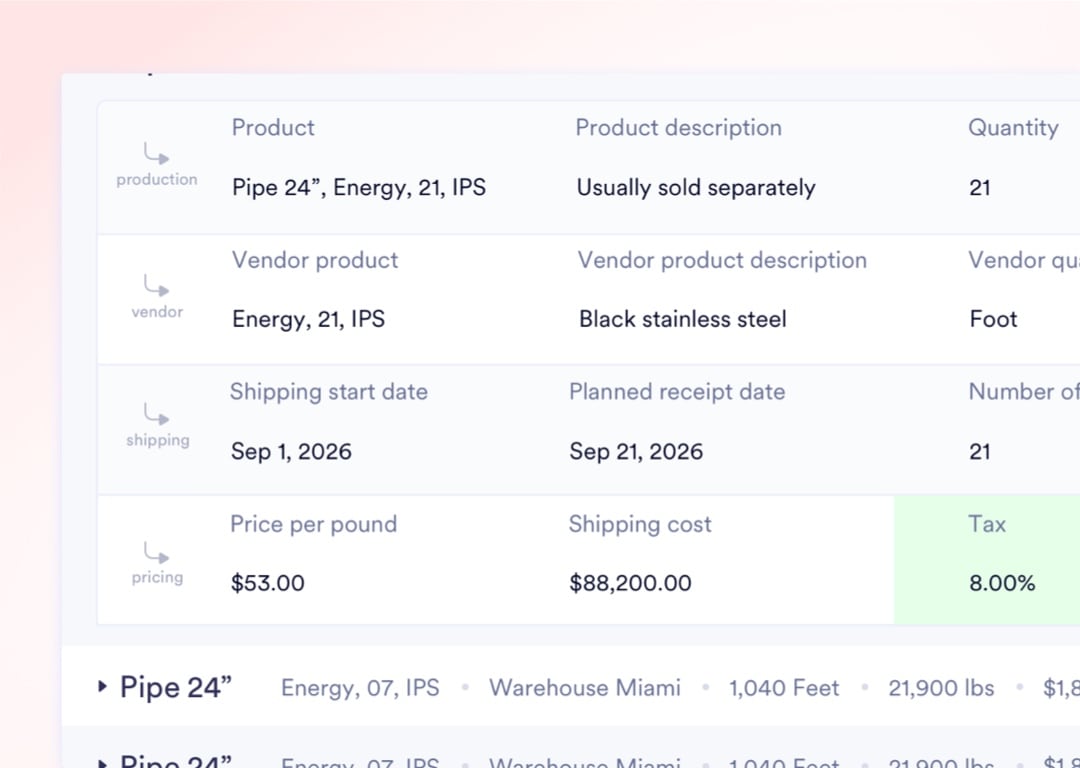Screen dimensions: 1080x768
Task: Click the 1,040 Feet value in the summary row
Action: pyautogui.click(x=784, y=688)
